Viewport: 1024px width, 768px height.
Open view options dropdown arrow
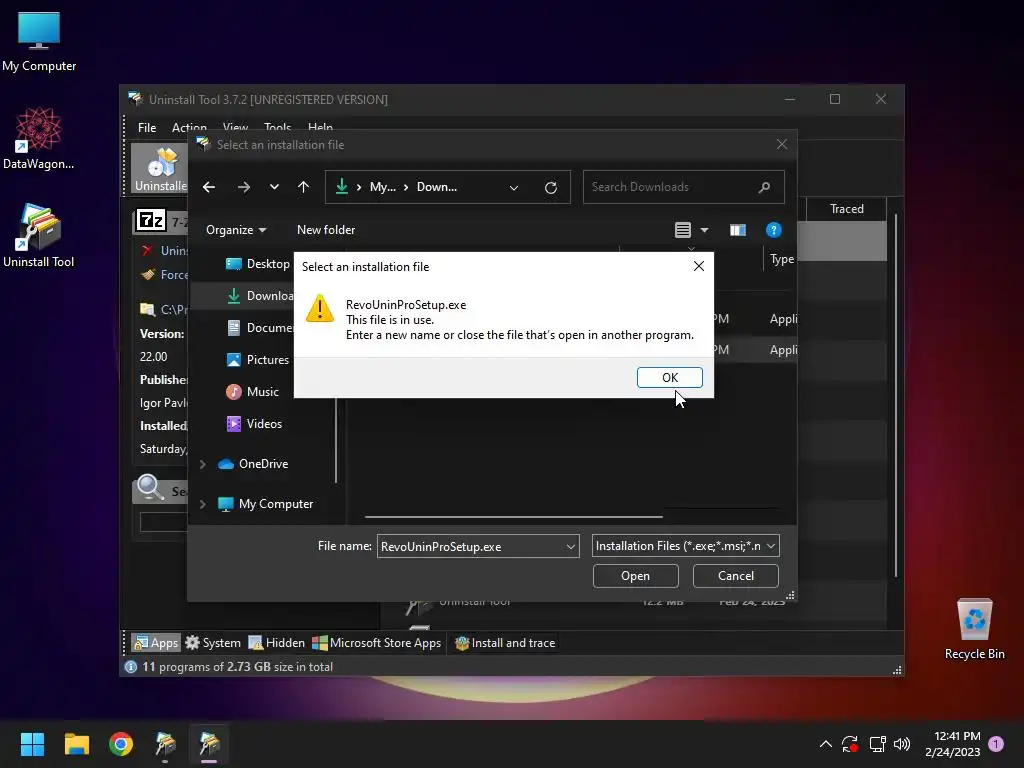coord(704,230)
